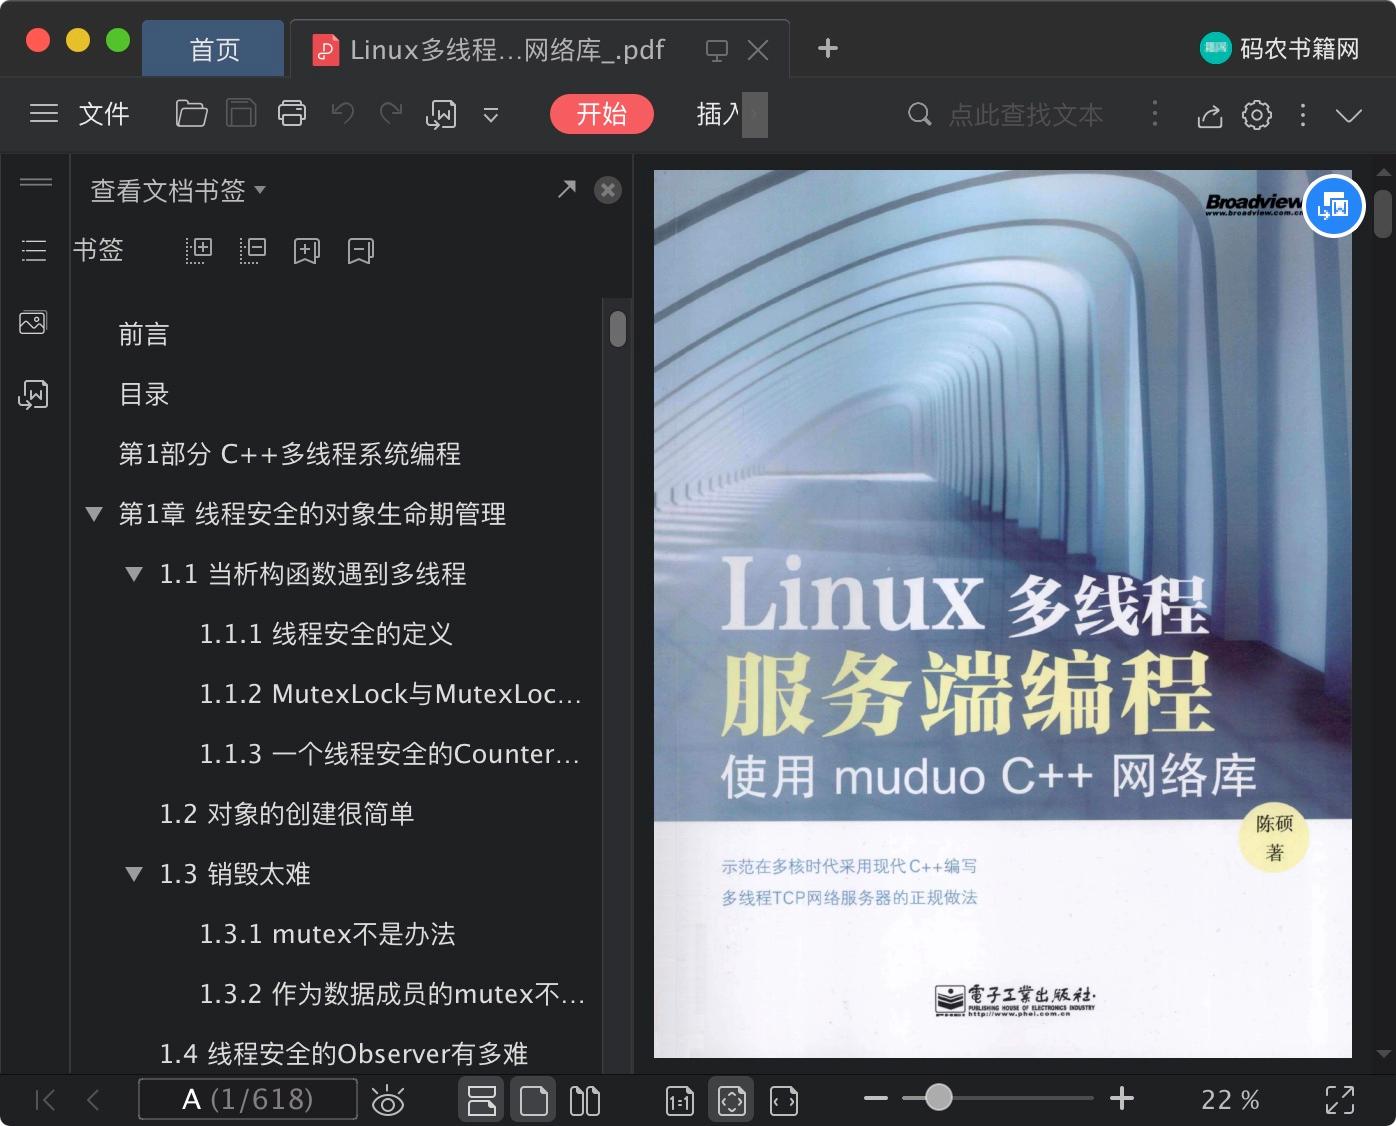Screen dimensions: 1396x1126
Task: Click the PDF convert icon in toolbar
Action: click(x=441, y=115)
